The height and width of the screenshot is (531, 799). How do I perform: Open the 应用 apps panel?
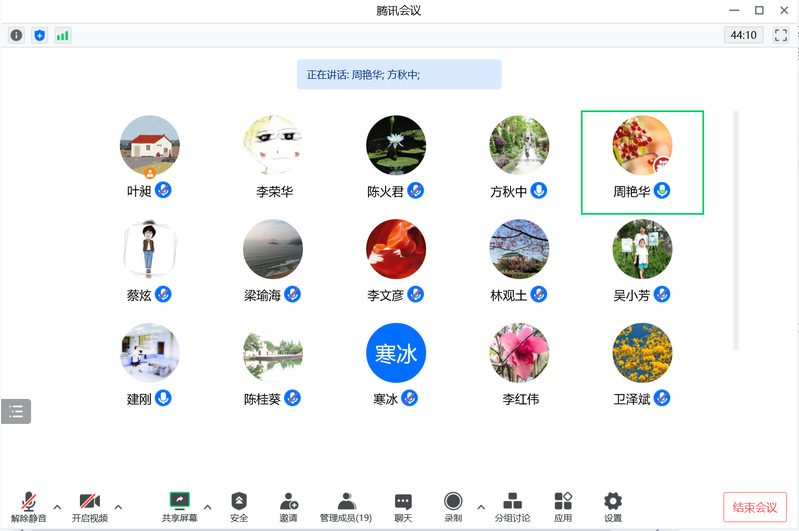pyautogui.click(x=563, y=507)
